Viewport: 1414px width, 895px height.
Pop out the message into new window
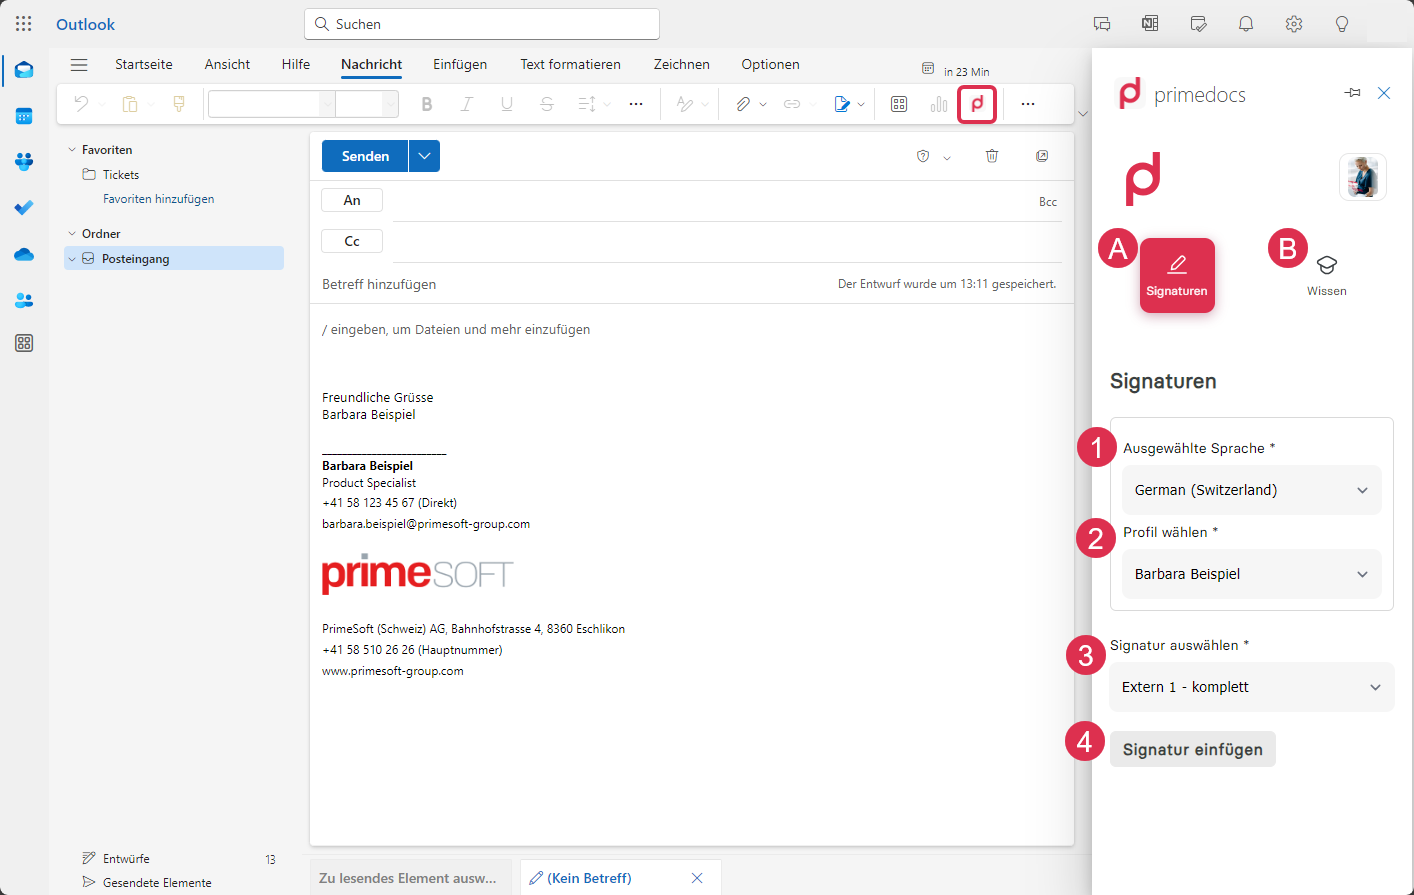1042,156
